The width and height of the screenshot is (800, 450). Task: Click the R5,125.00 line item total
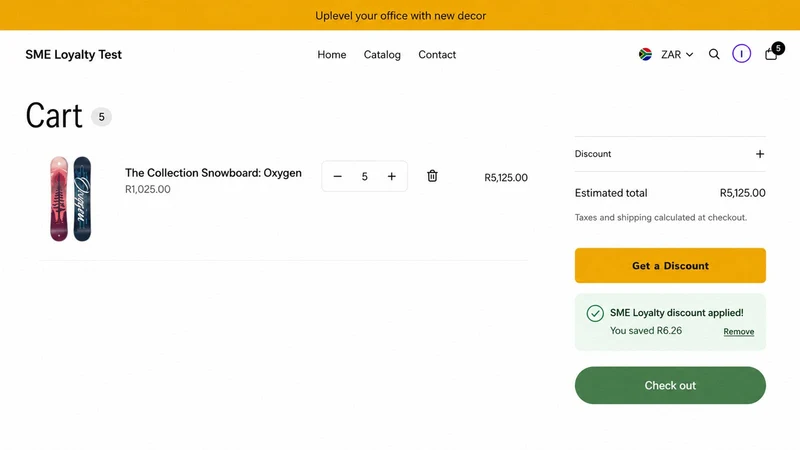[x=506, y=178]
